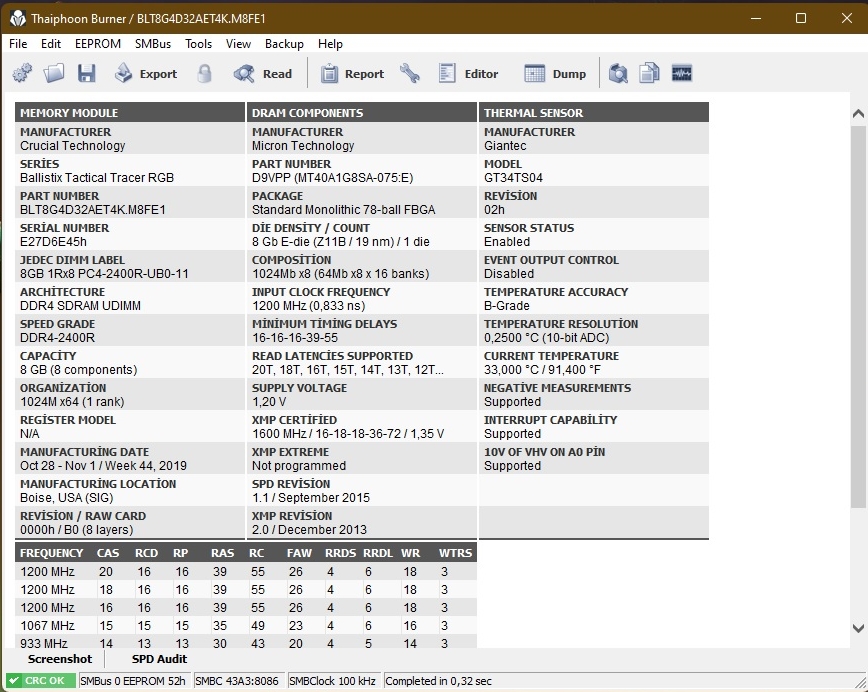Click SMBus 0 EEPROM 52h status entry
The image size is (868, 692).
133,681
